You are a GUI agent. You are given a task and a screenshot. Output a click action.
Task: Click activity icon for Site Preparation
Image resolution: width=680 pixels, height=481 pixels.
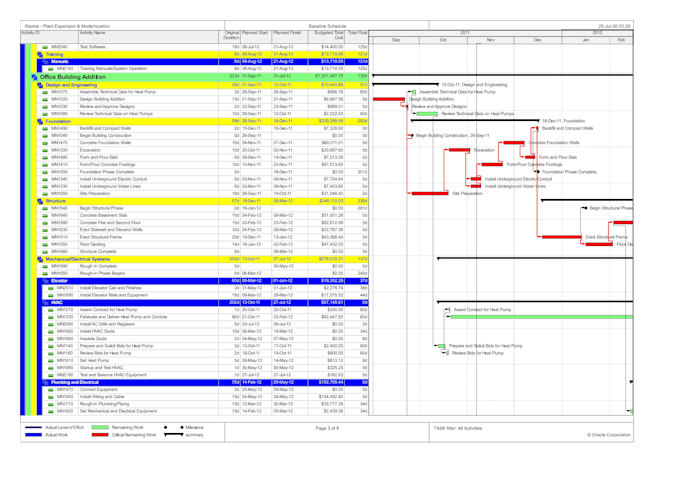45,193
